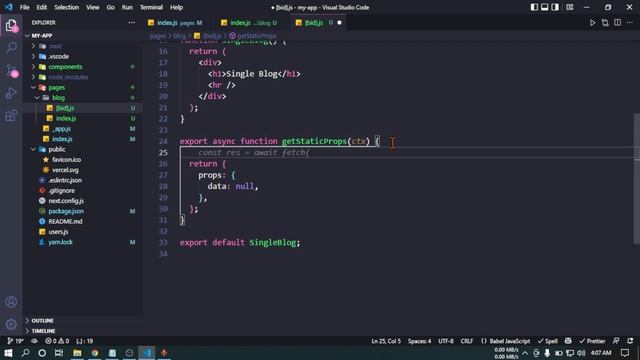640x360 pixels.
Task: Click Ln 25, Col 5 go to line
Action: click(x=386, y=341)
